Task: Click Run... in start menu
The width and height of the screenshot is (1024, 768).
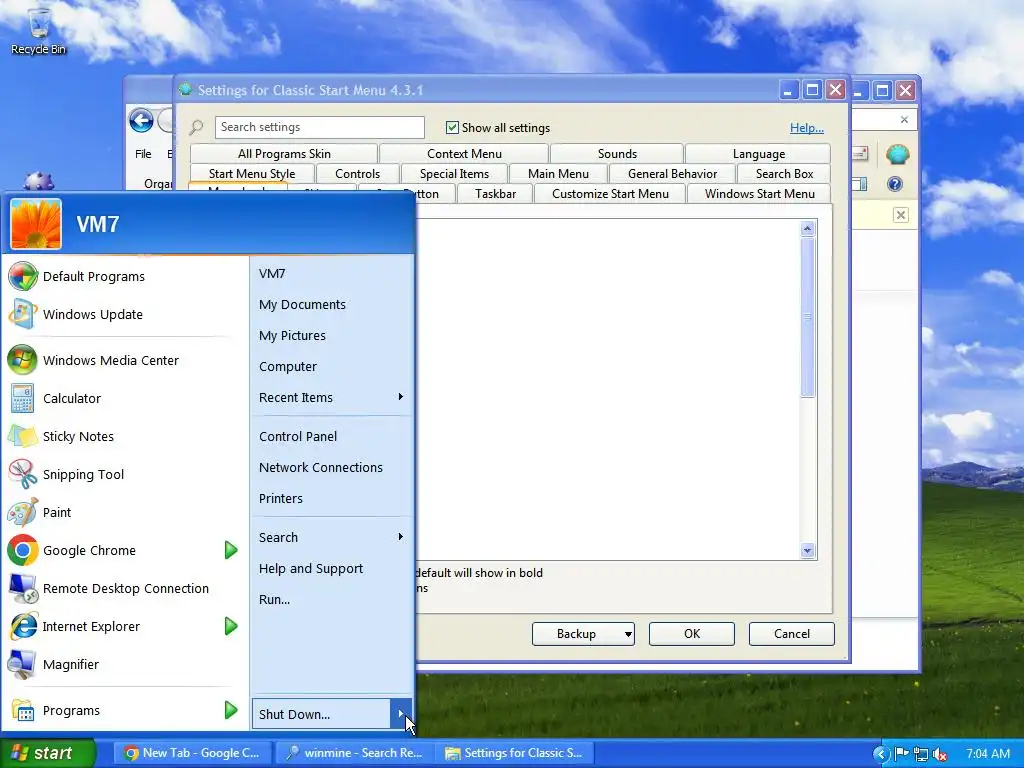Action: [332, 599]
